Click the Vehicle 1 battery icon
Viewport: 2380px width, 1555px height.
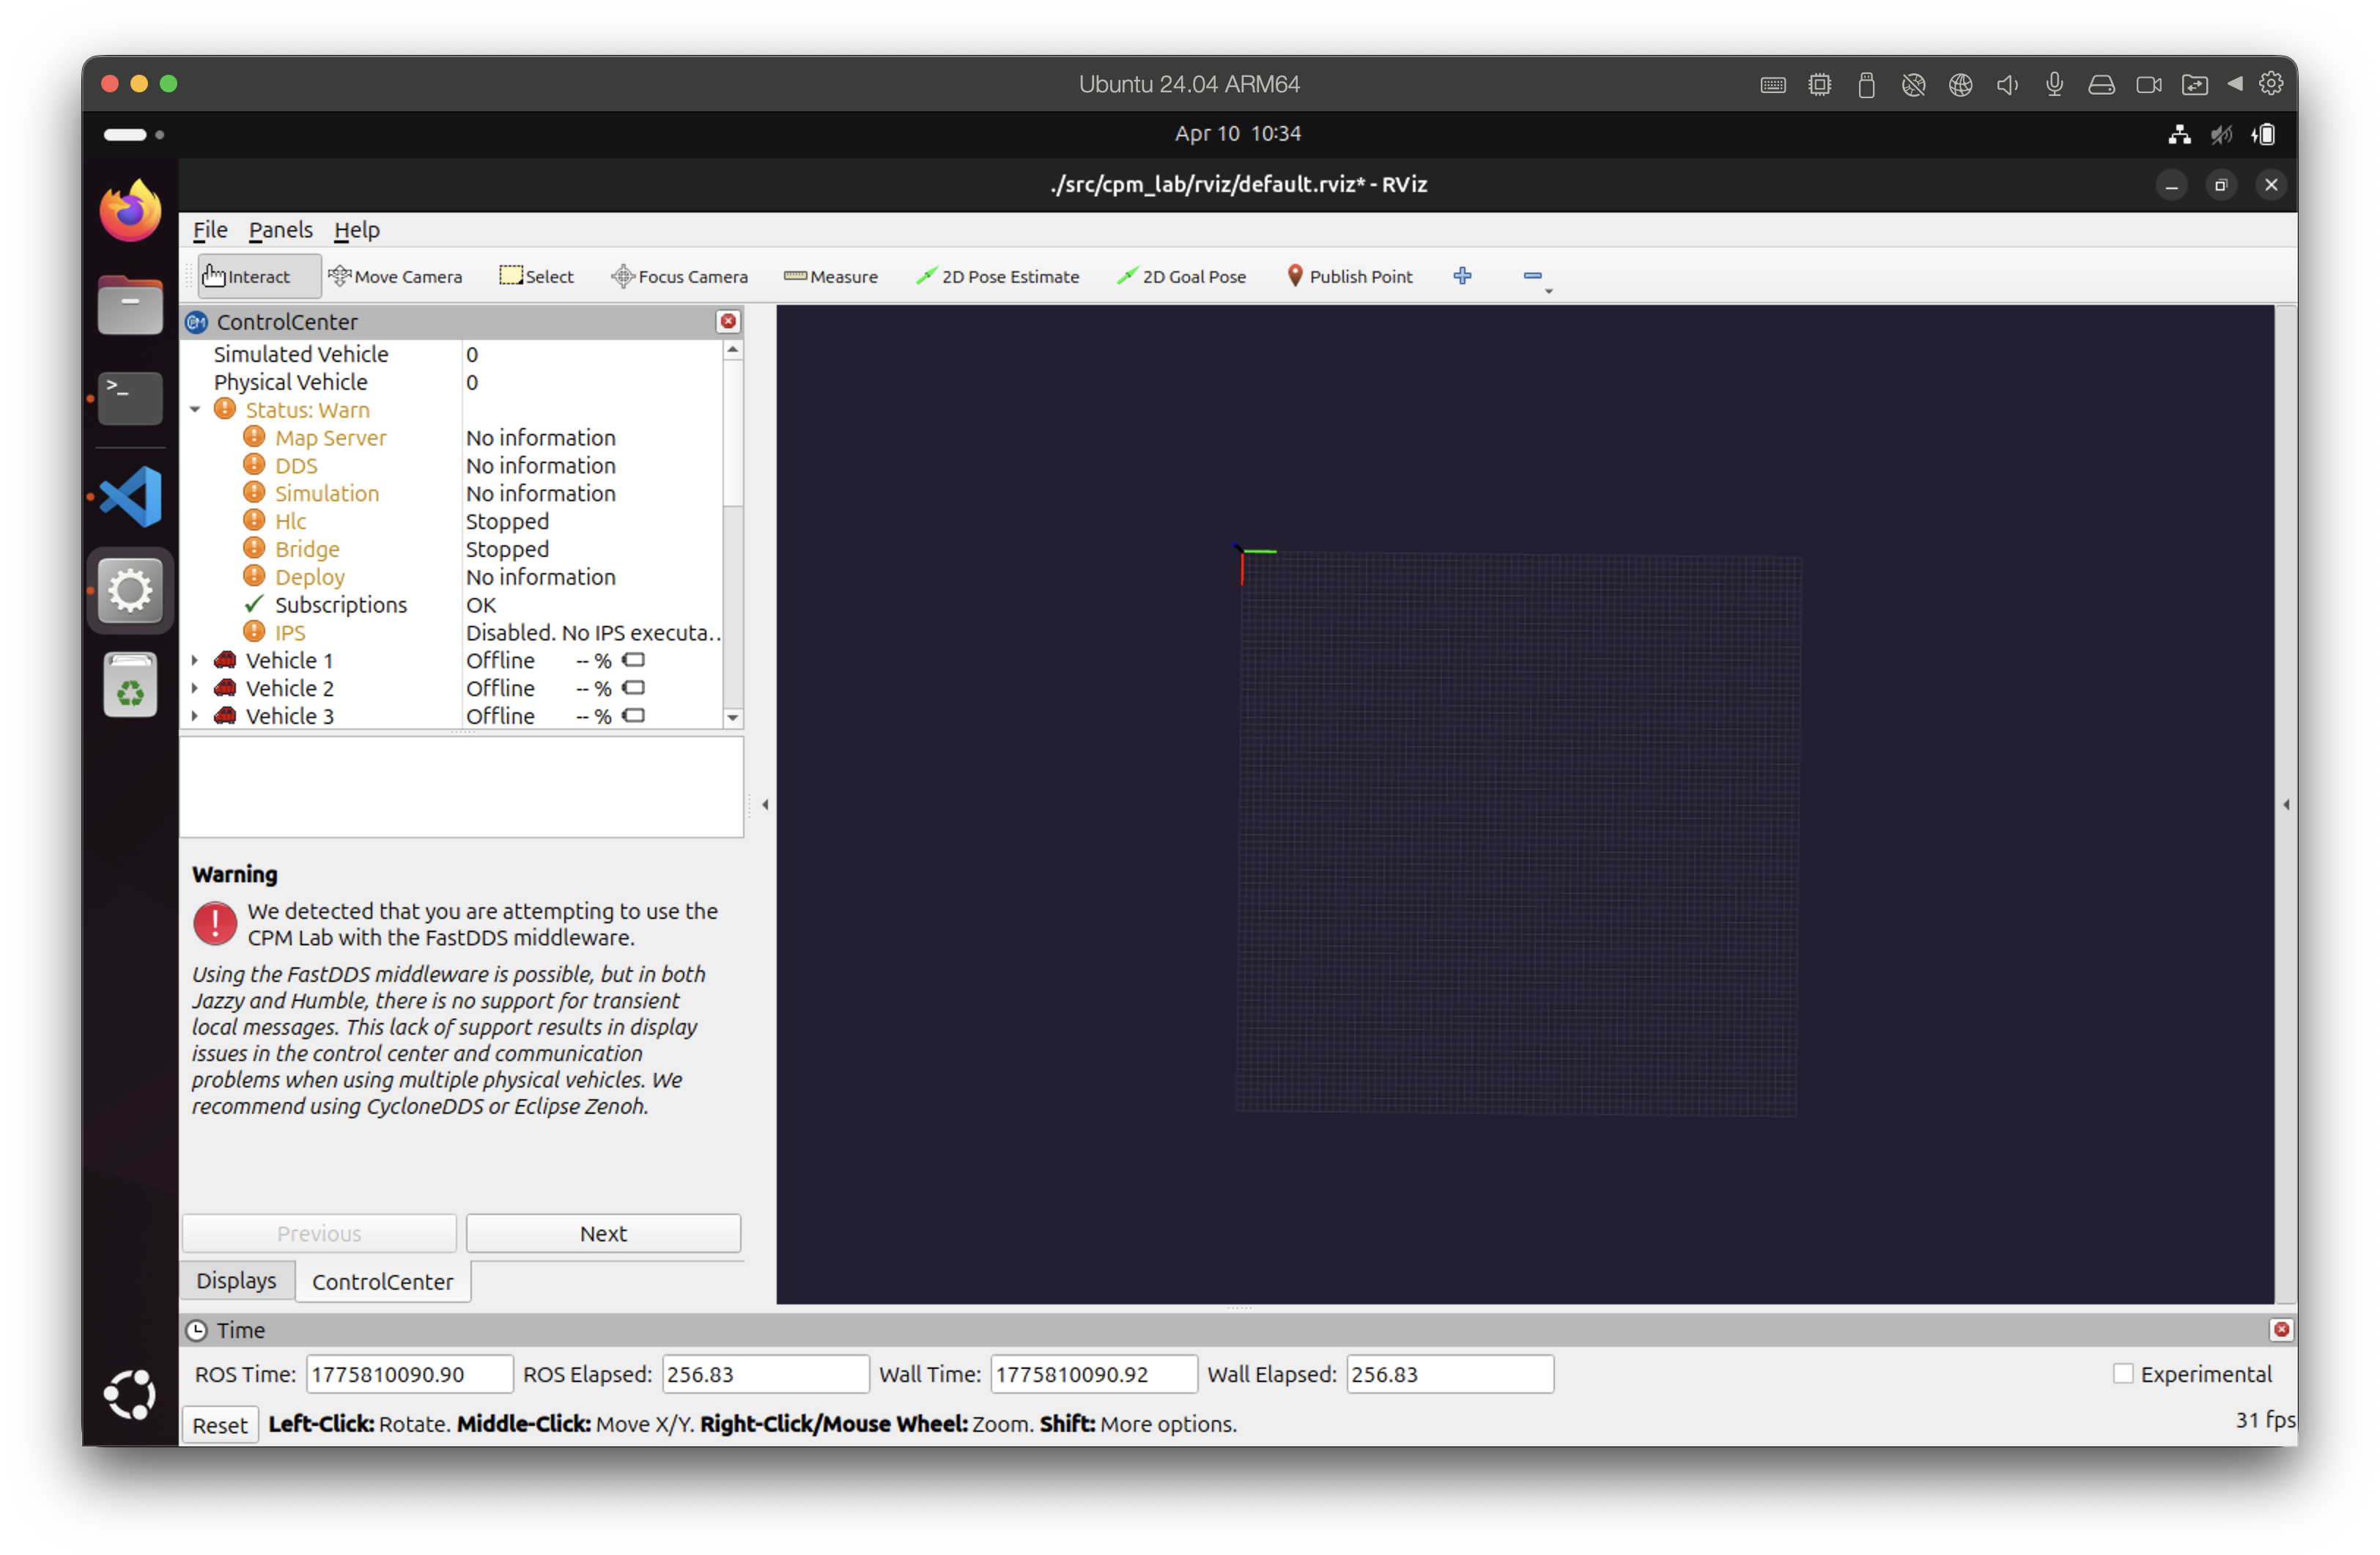[633, 660]
